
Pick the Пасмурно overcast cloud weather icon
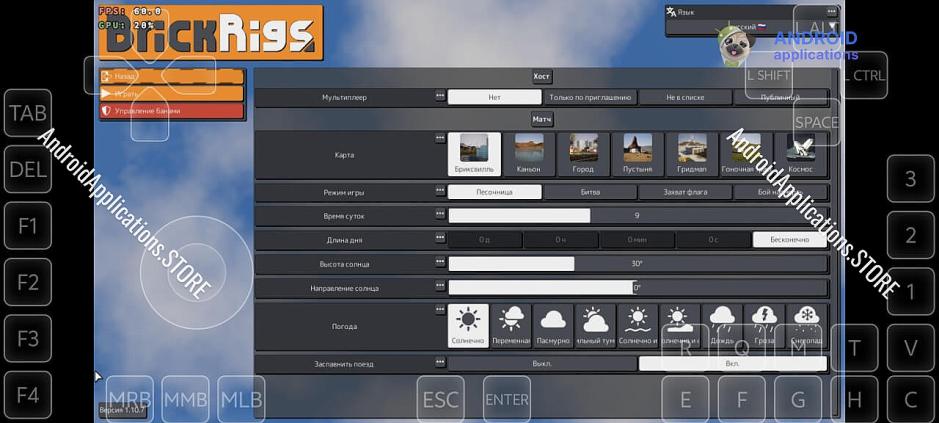(x=553, y=325)
